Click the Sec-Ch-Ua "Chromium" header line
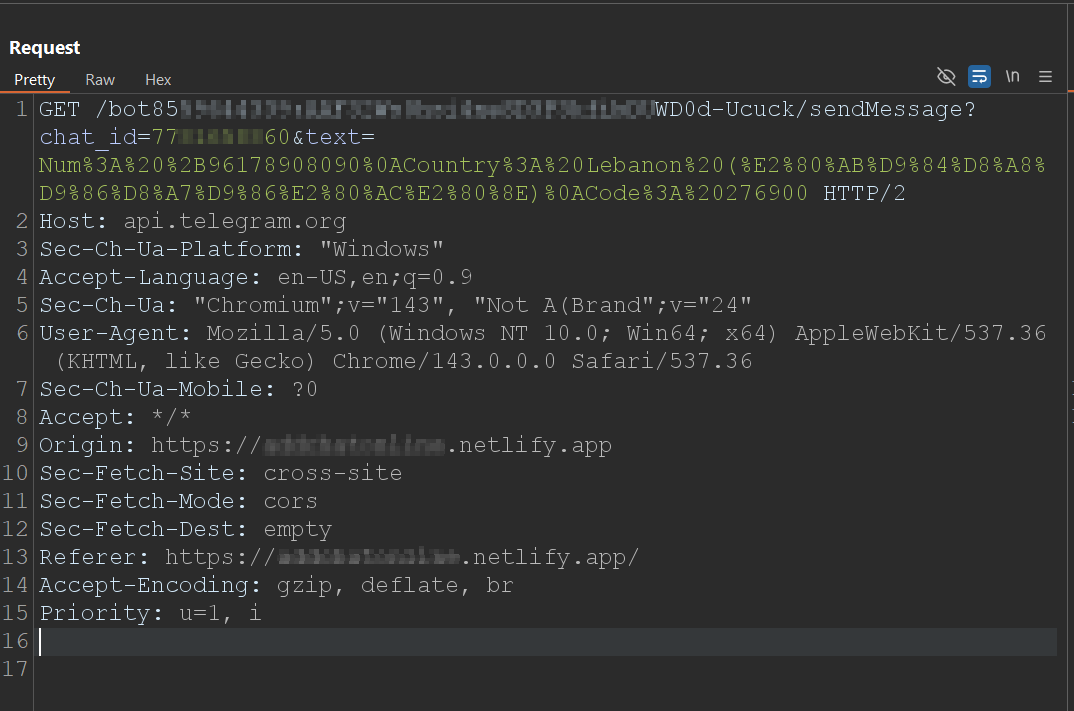The image size is (1074, 711). click(395, 305)
